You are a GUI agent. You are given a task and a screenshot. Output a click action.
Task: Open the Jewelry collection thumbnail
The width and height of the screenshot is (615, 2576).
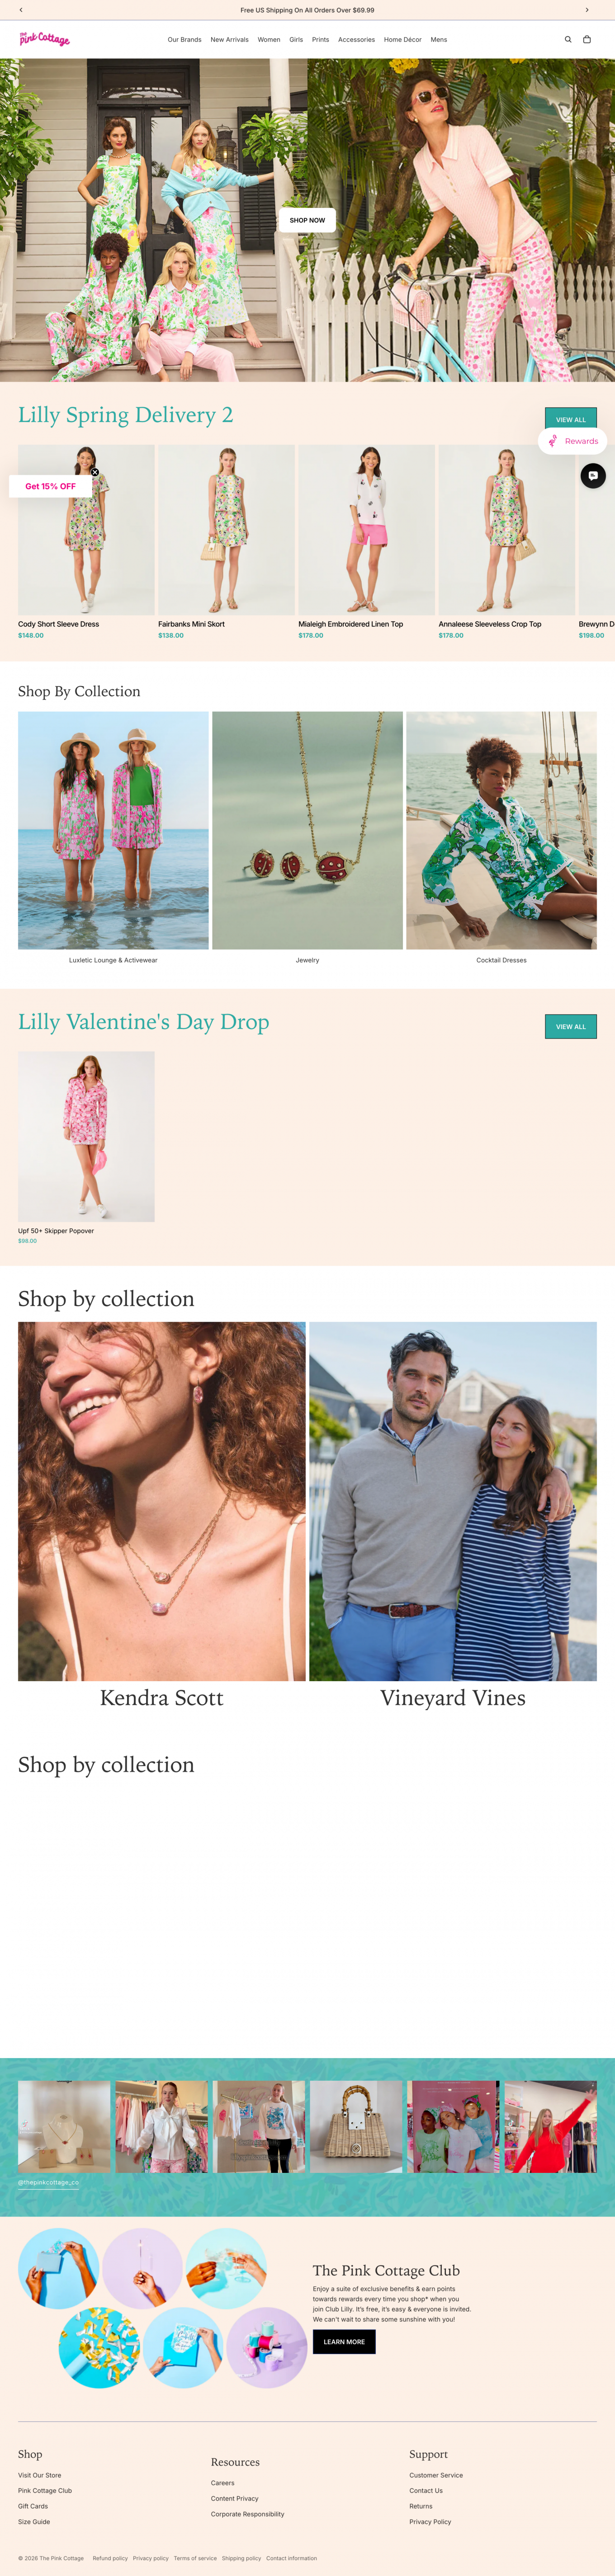click(307, 830)
